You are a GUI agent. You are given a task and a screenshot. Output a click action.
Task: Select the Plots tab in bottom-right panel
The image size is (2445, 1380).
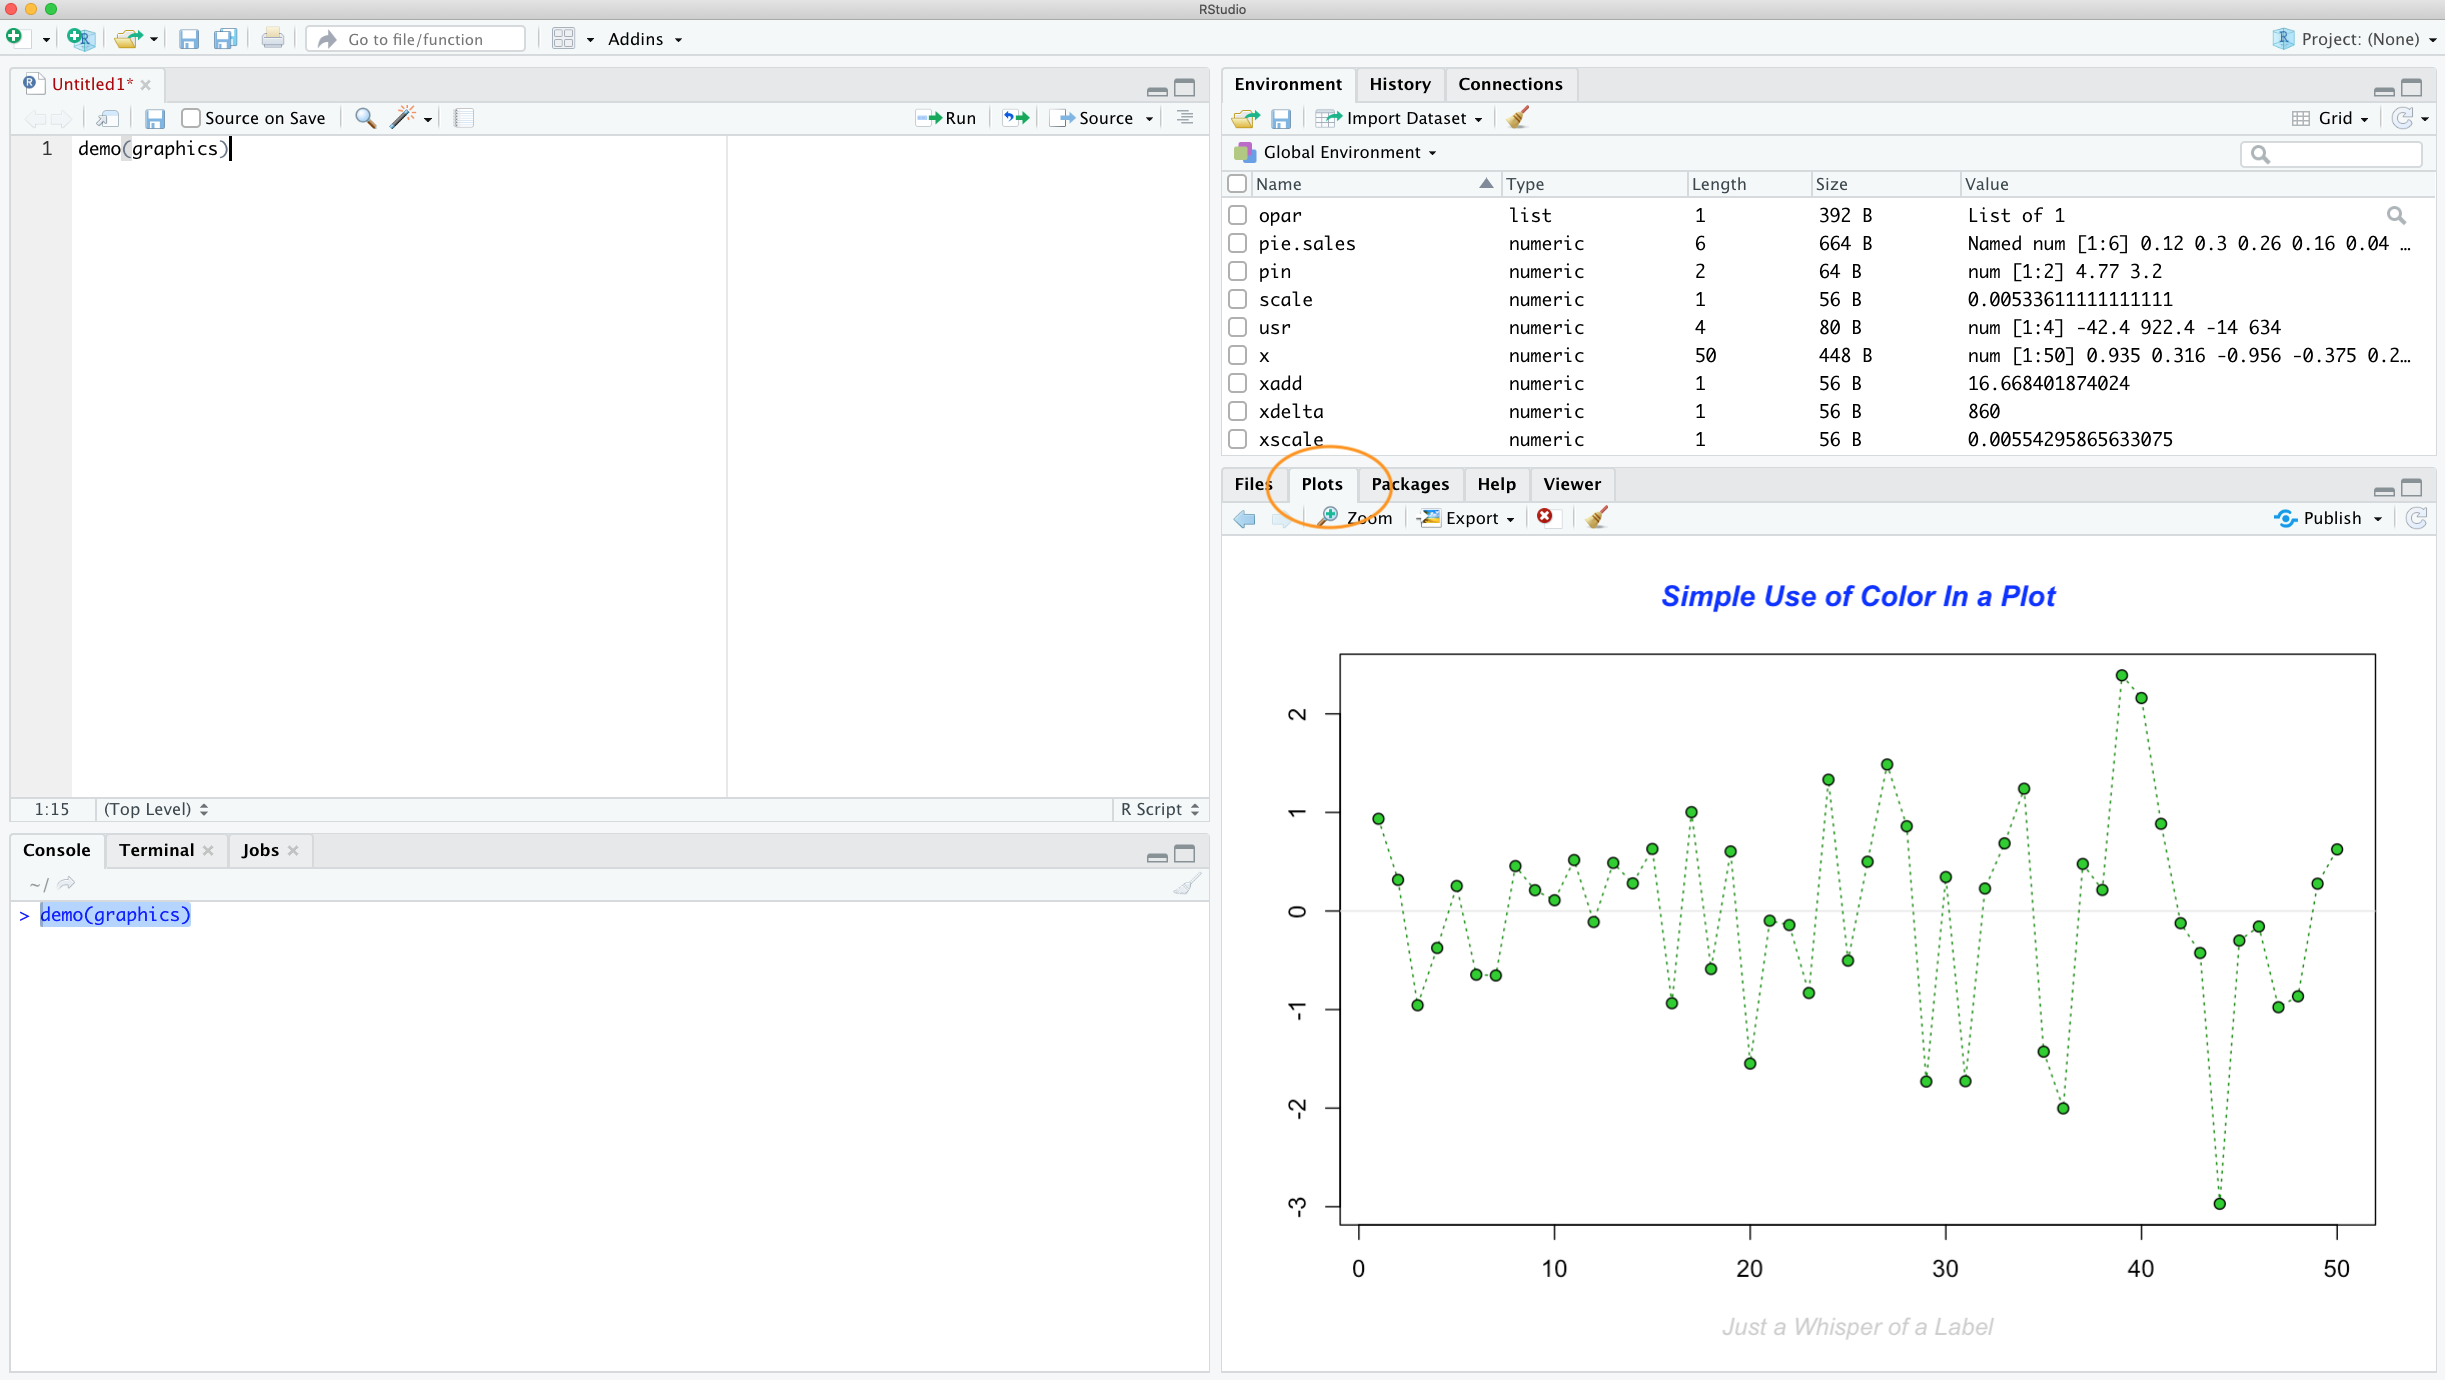1322,484
